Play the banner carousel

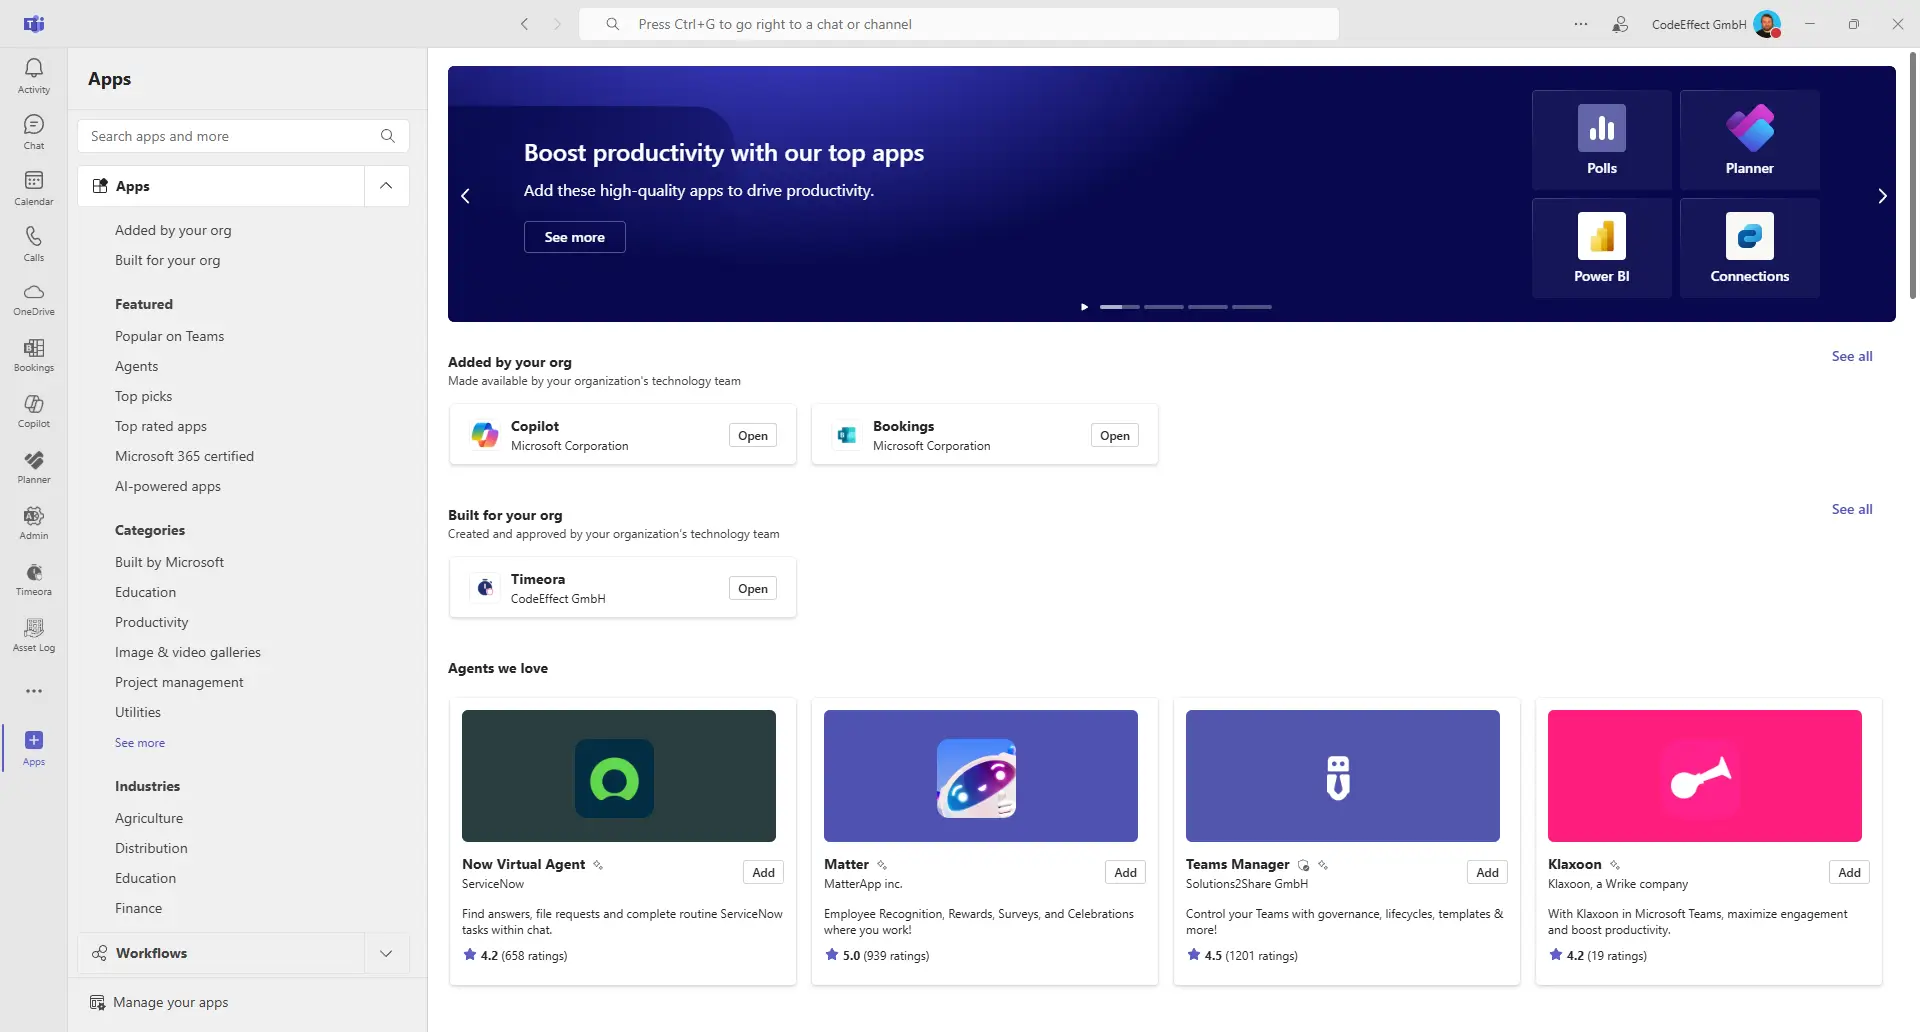[1084, 307]
